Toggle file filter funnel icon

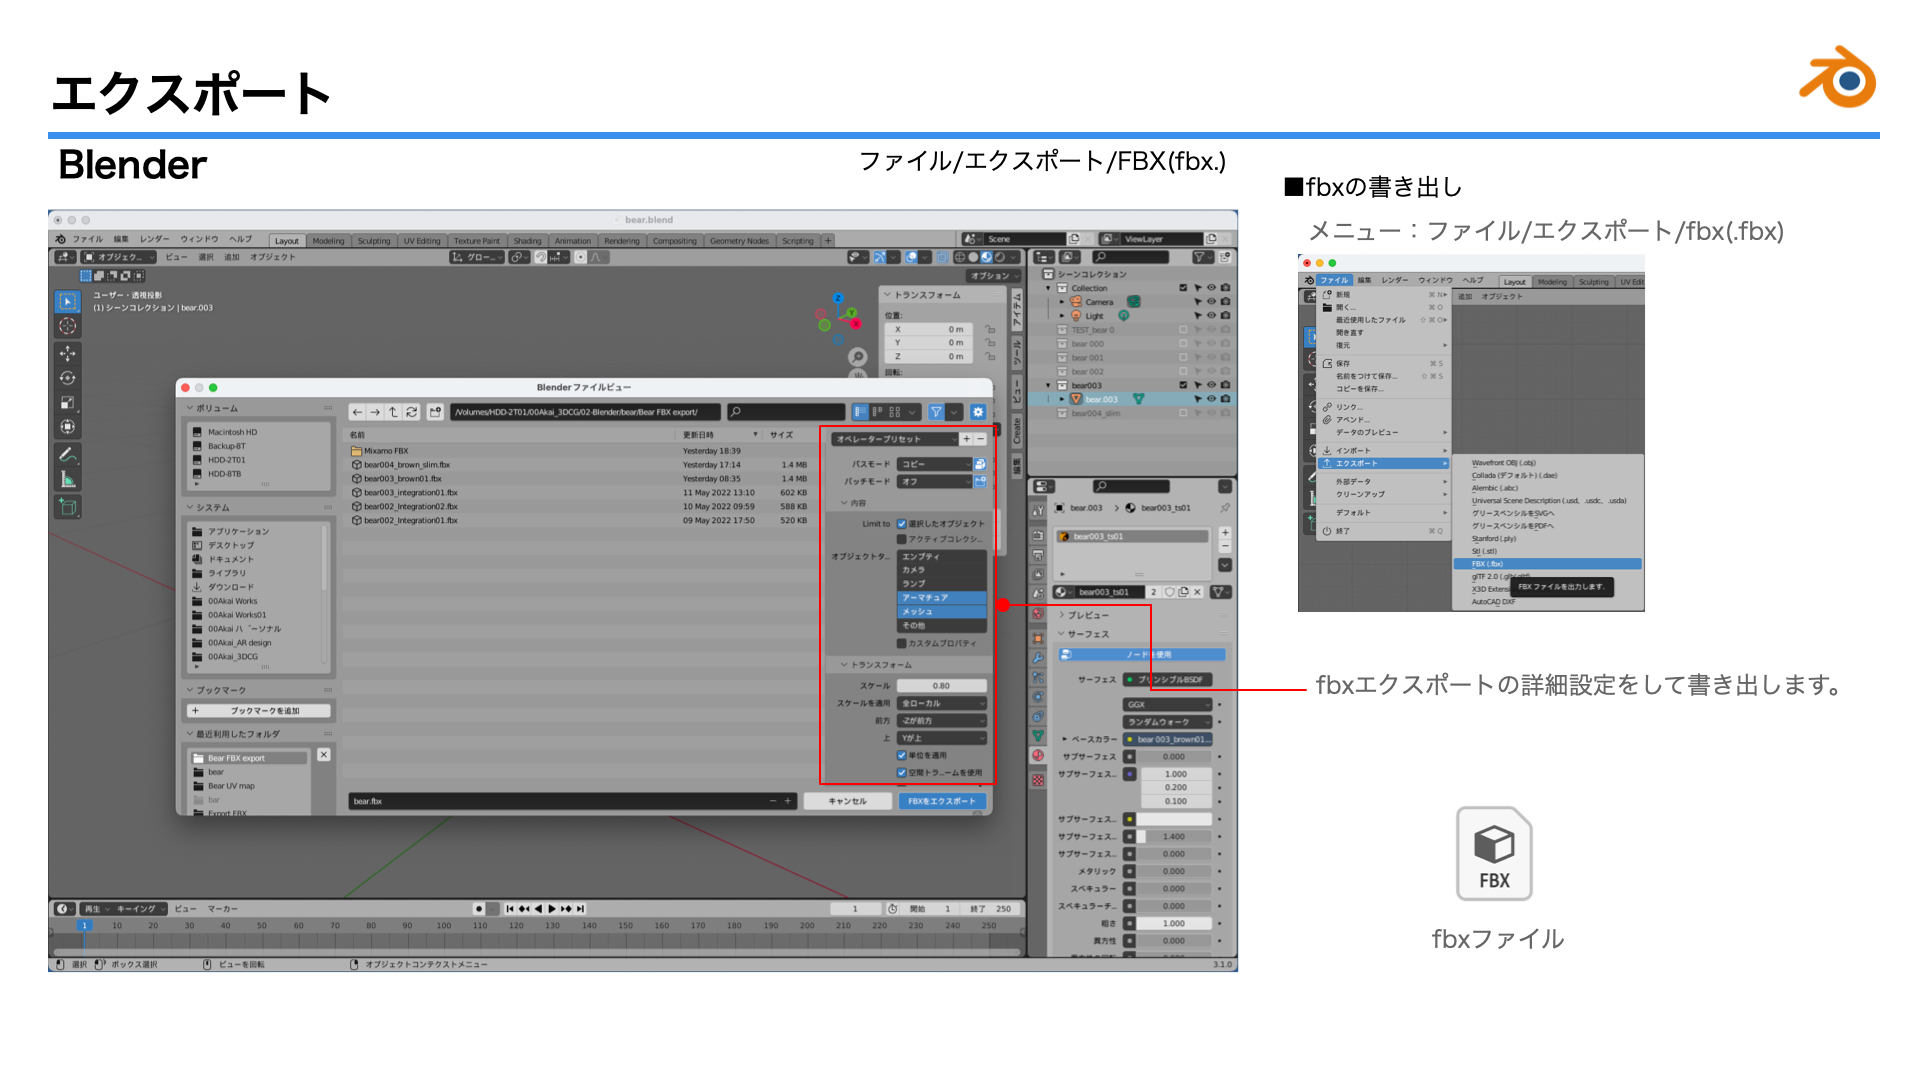(936, 412)
